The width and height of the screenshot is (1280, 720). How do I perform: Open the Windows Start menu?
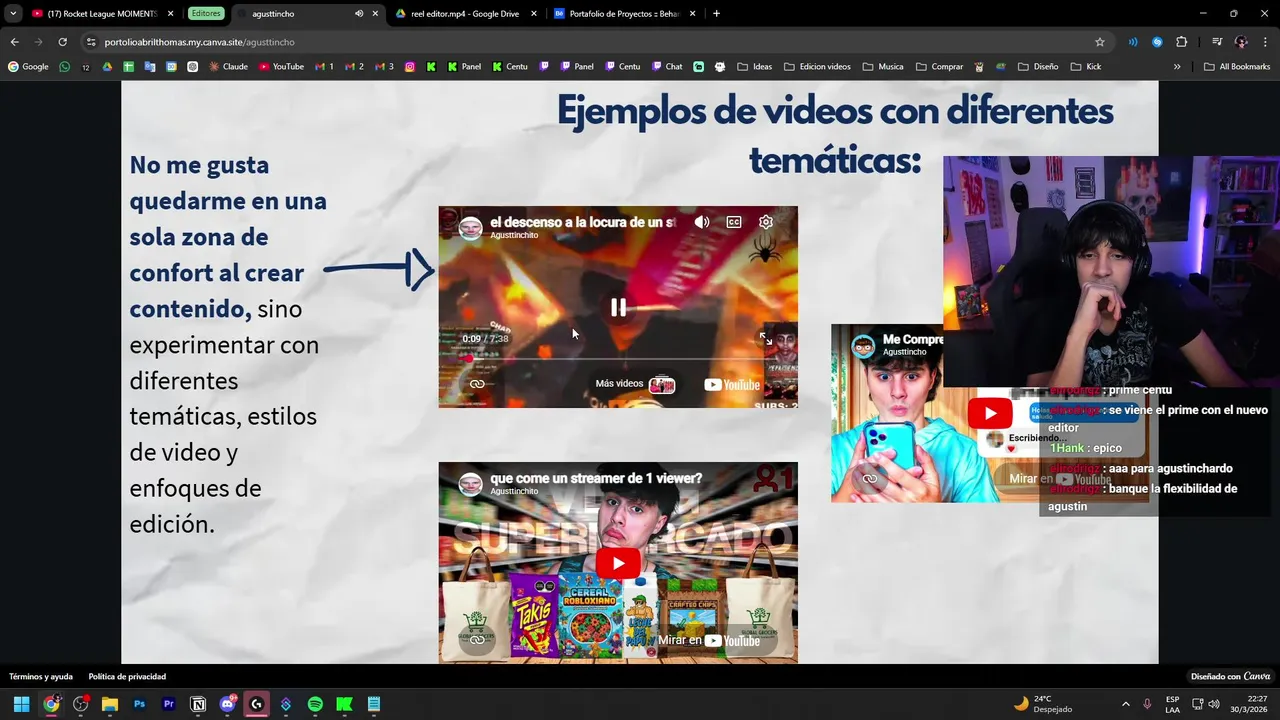coord(21,704)
